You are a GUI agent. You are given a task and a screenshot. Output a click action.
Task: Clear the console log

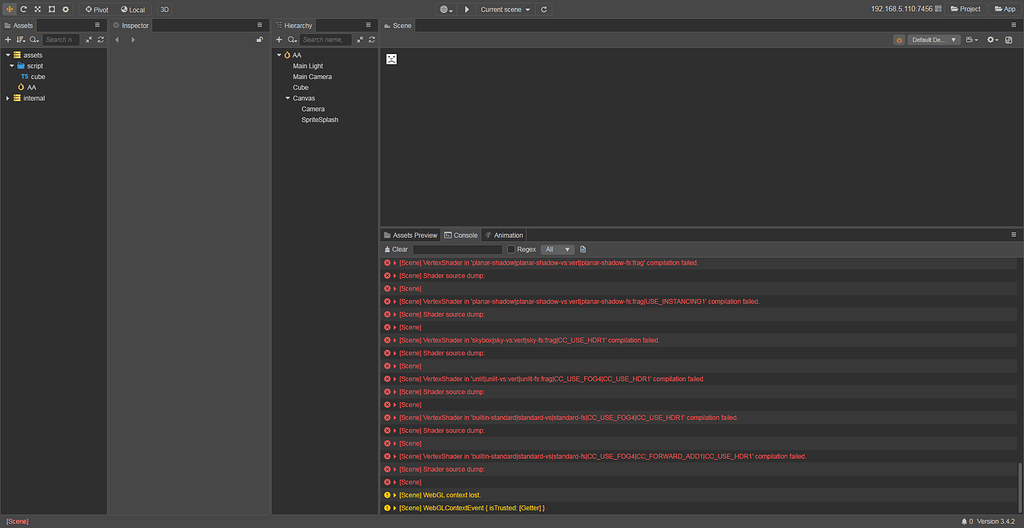pos(395,249)
